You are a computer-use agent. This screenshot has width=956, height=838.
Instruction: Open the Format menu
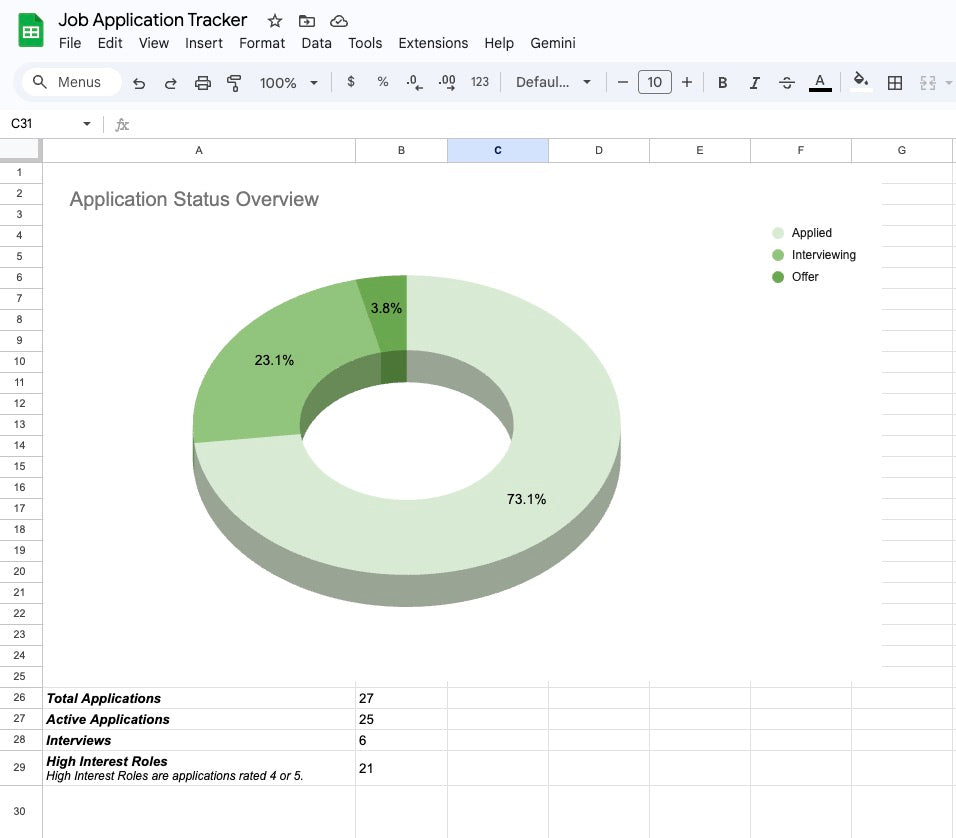pyautogui.click(x=261, y=43)
